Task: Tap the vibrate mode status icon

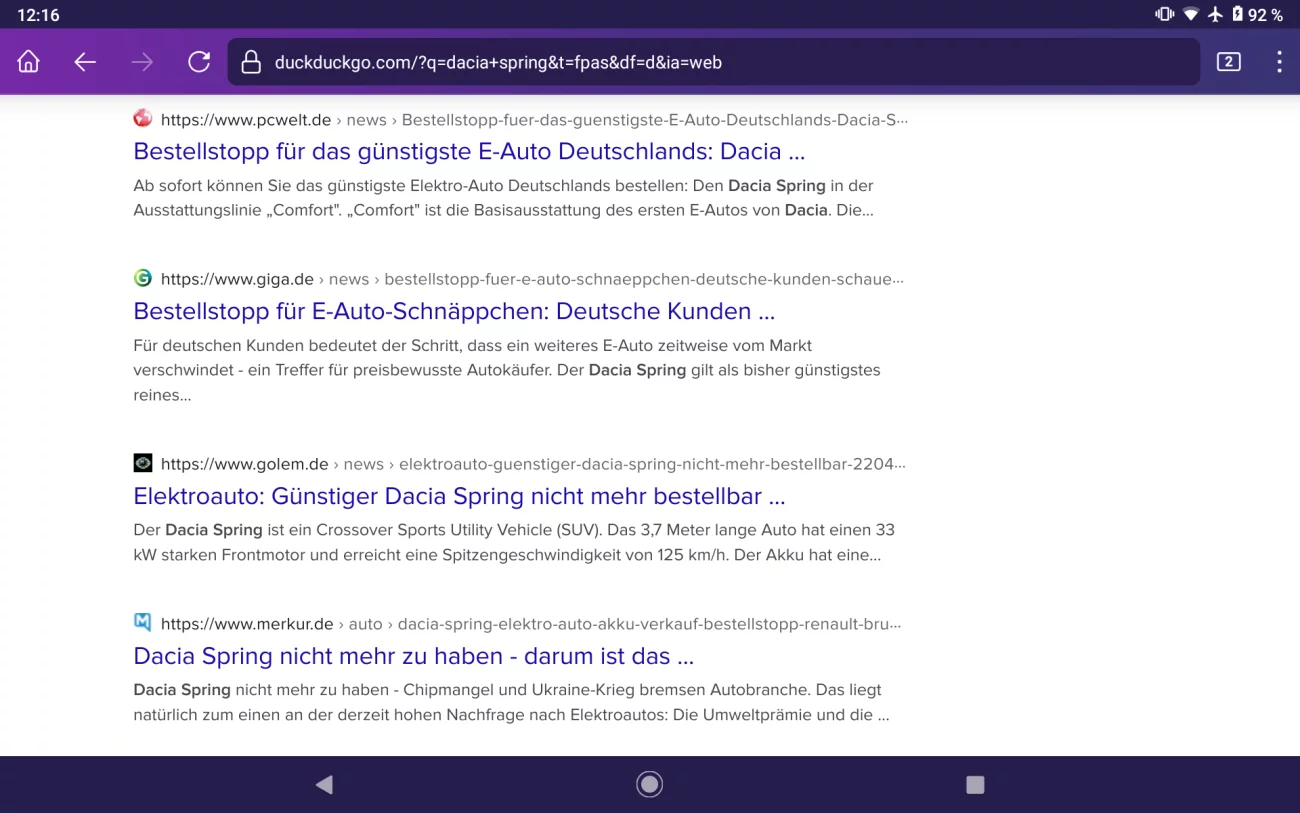Action: 1164,14
